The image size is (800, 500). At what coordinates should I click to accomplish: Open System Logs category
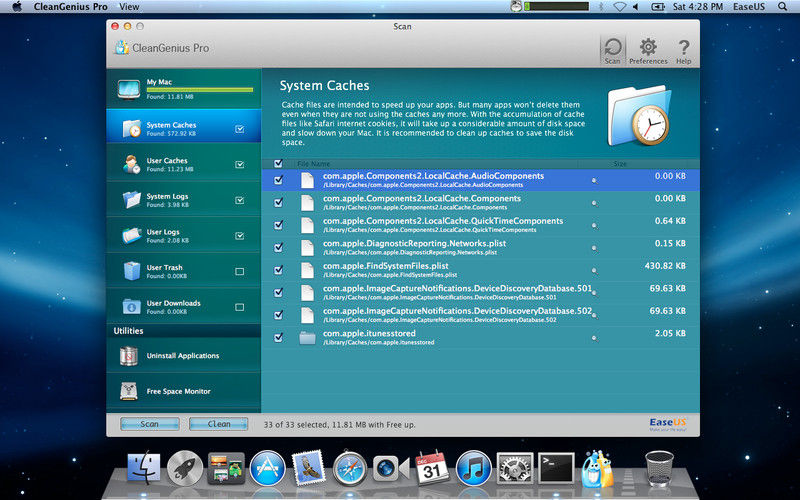(x=184, y=200)
